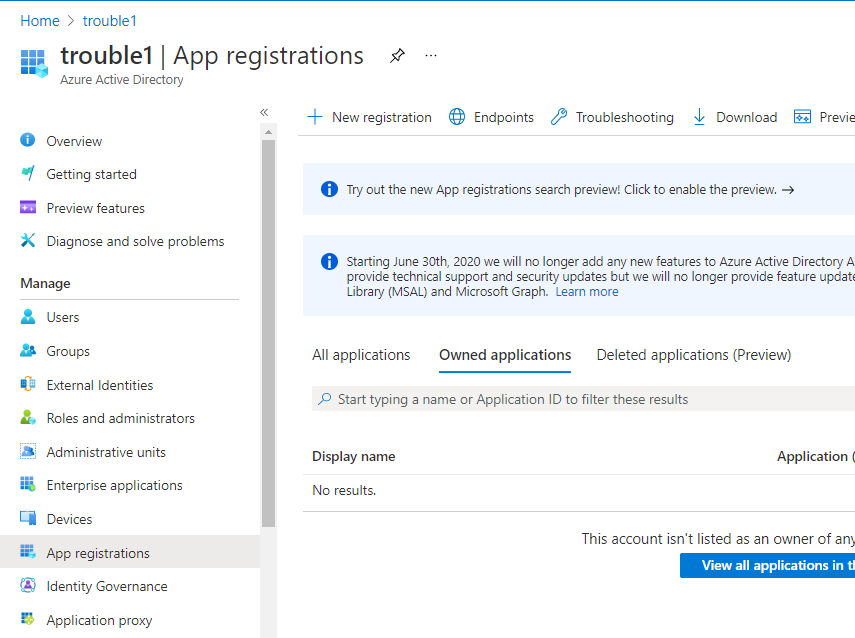Click the 'No results.' table row

click(579, 490)
